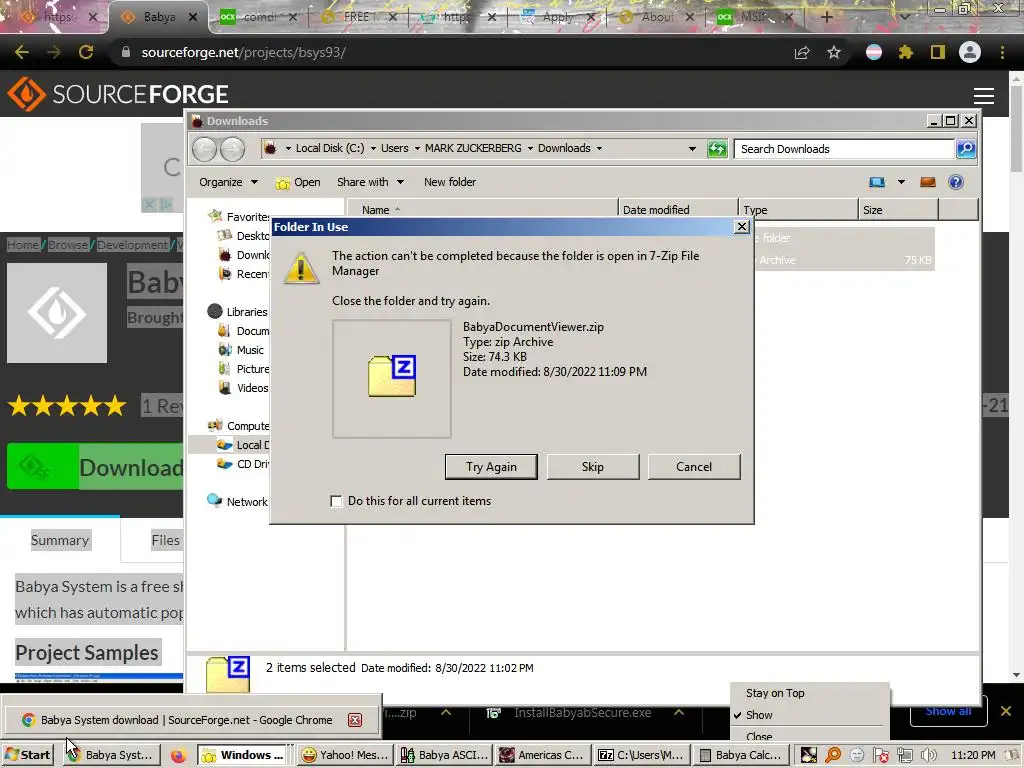The height and width of the screenshot is (768, 1024).
Task: Cancel the Folder In Use dialog
Action: pyautogui.click(x=694, y=467)
